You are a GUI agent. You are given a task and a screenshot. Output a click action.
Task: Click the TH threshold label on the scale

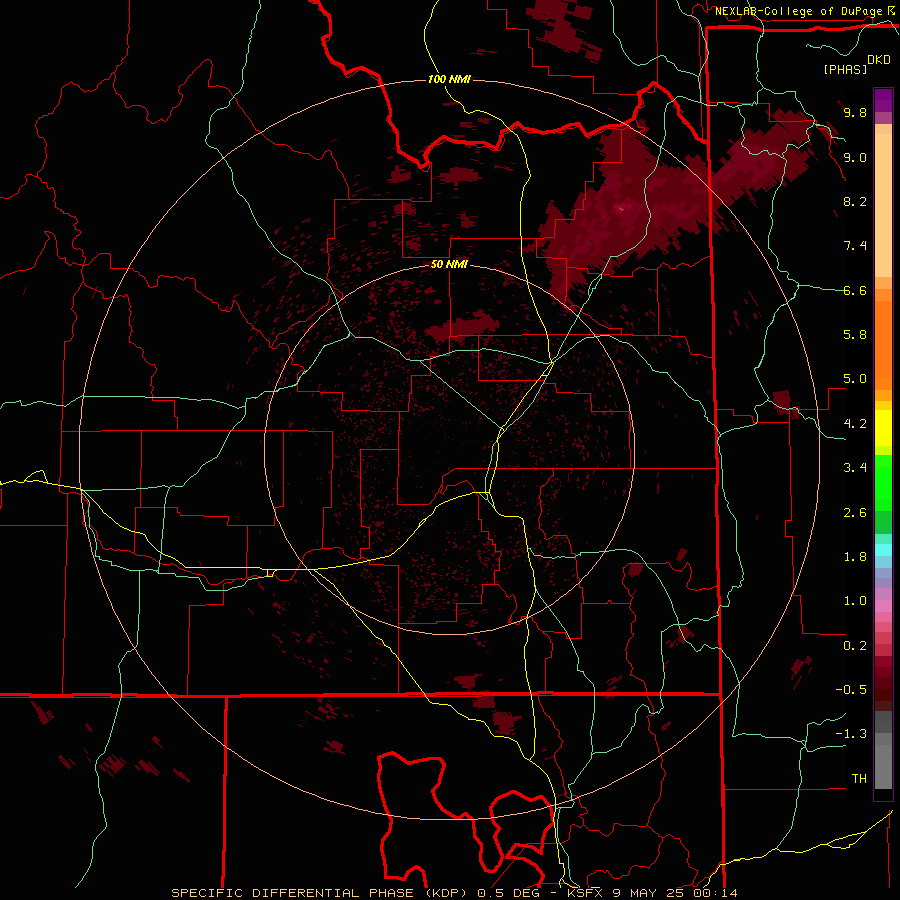coord(859,779)
